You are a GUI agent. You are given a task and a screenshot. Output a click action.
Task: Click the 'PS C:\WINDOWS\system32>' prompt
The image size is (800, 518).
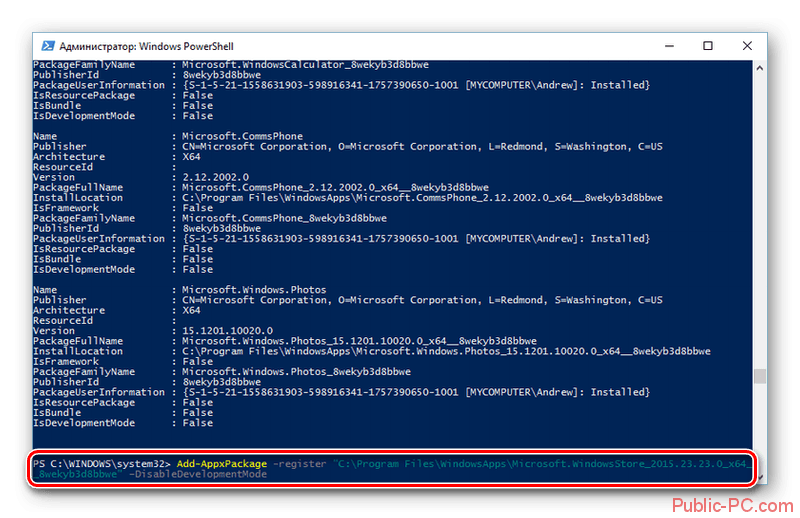[102, 464]
